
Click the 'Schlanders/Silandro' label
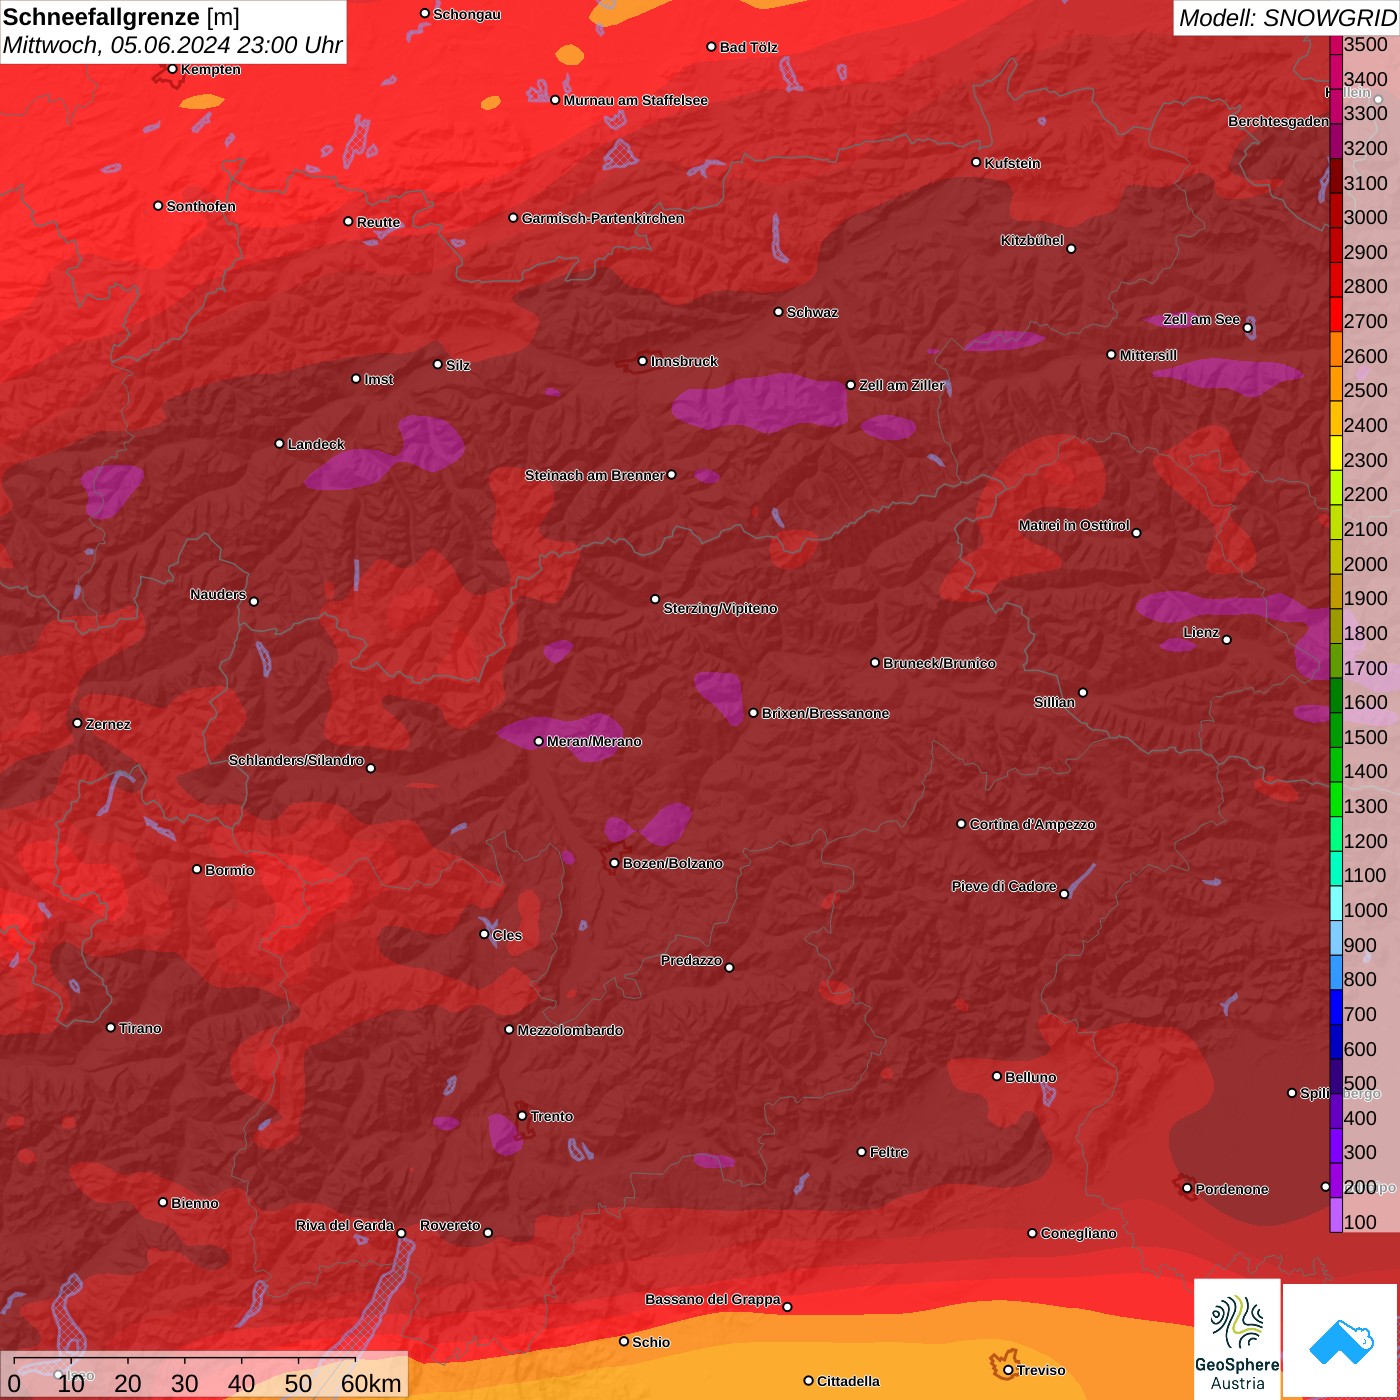coord(296,760)
